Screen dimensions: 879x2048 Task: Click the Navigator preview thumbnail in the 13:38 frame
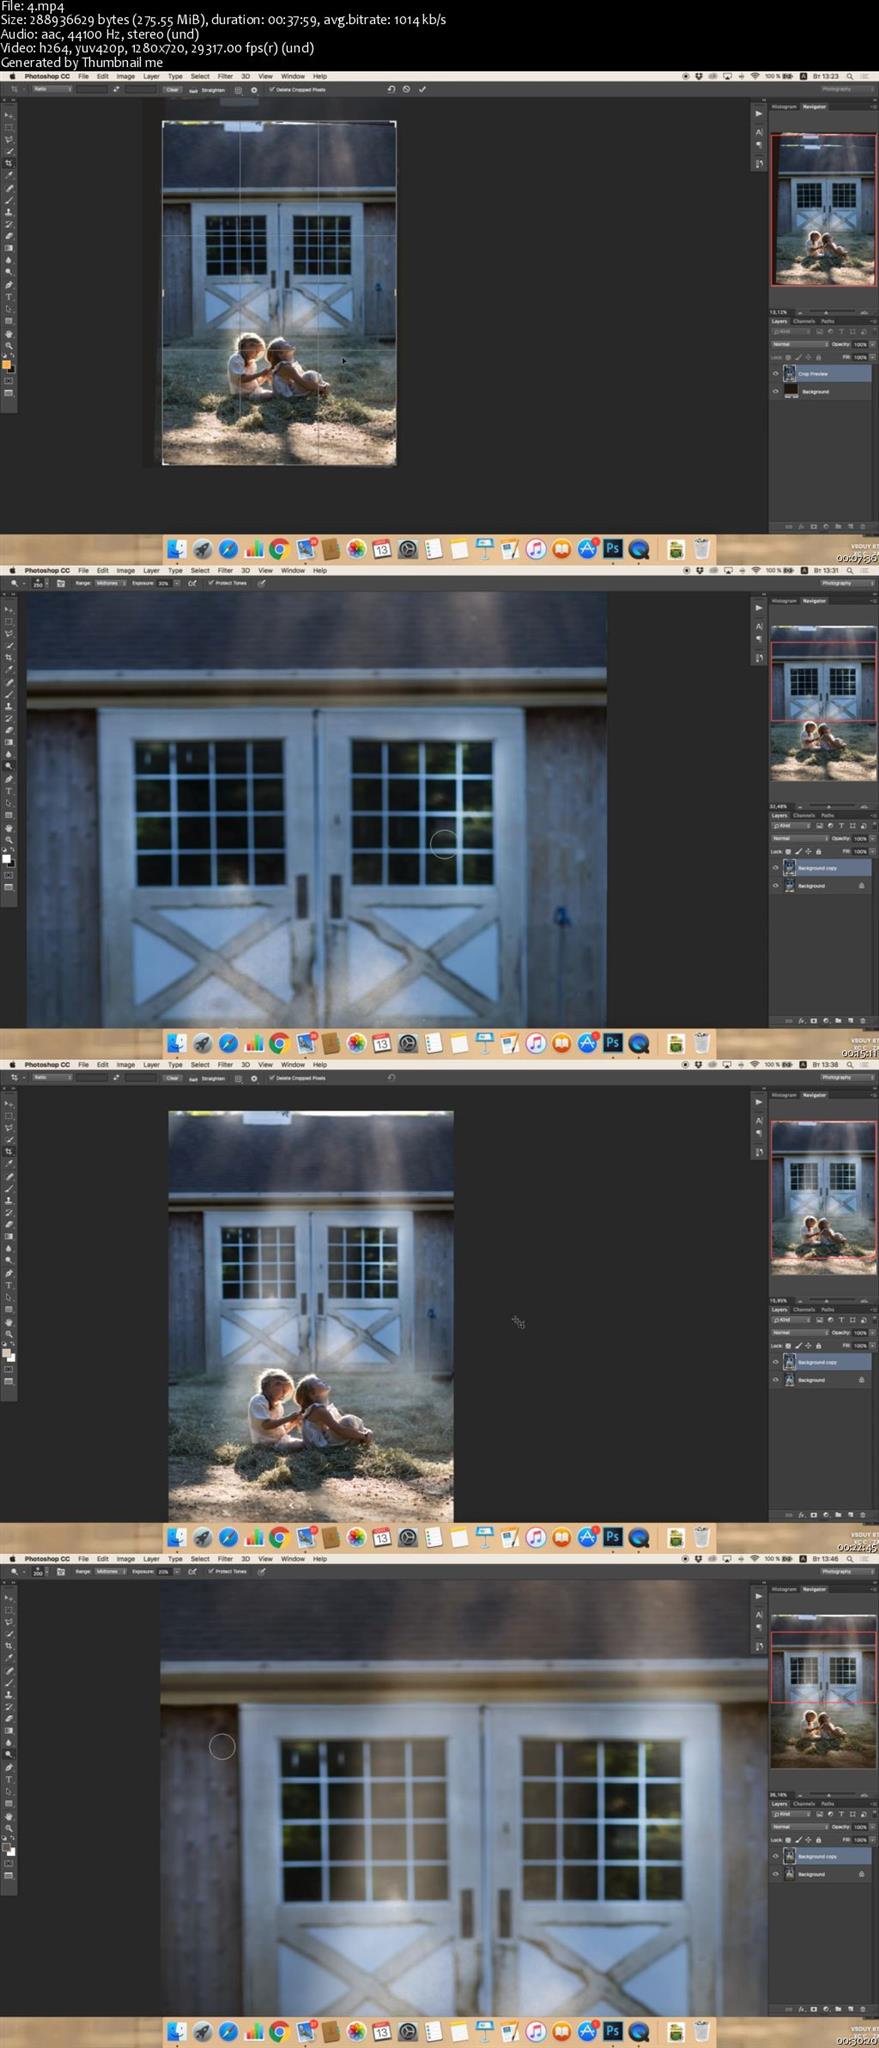[823, 1197]
